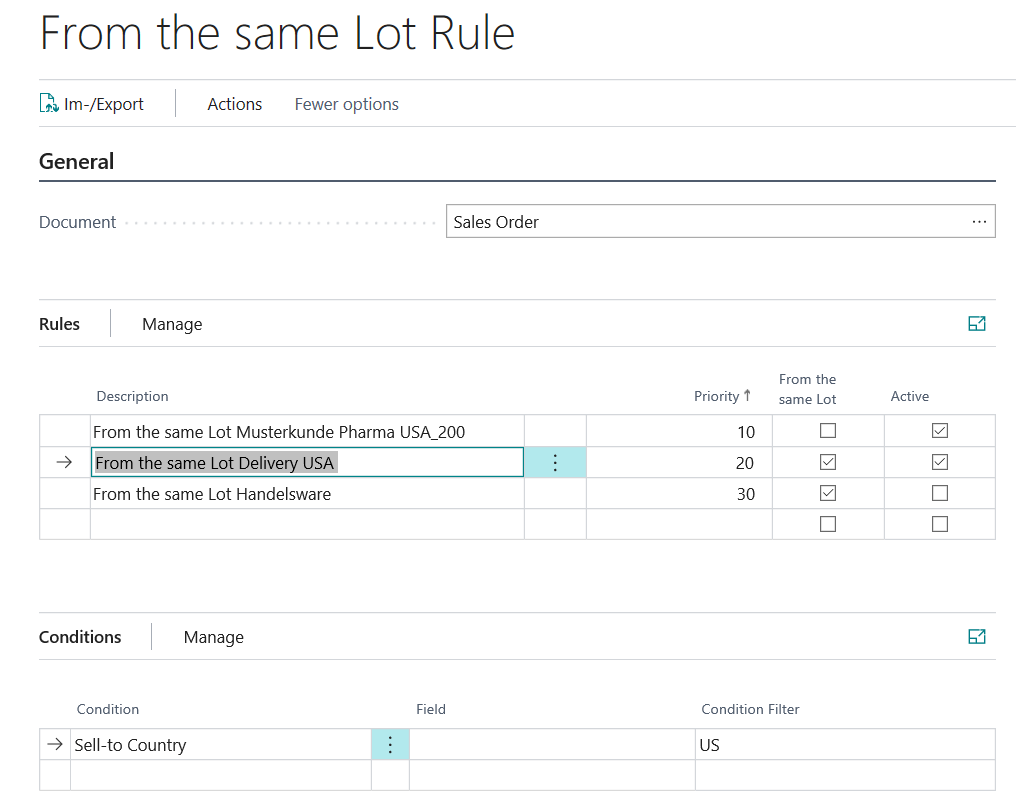Click the empty Description cell in Rules

pyautogui.click(x=307, y=524)
